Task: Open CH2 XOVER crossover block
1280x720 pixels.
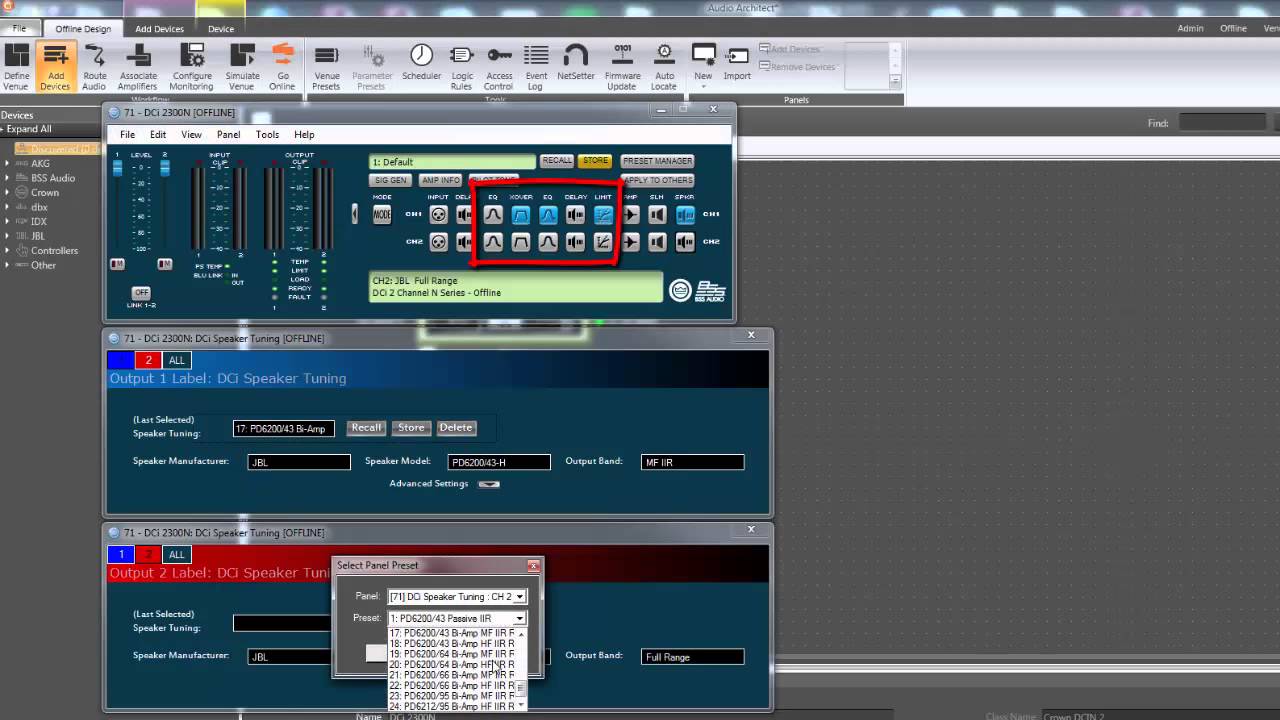Action: click(520, 241)
